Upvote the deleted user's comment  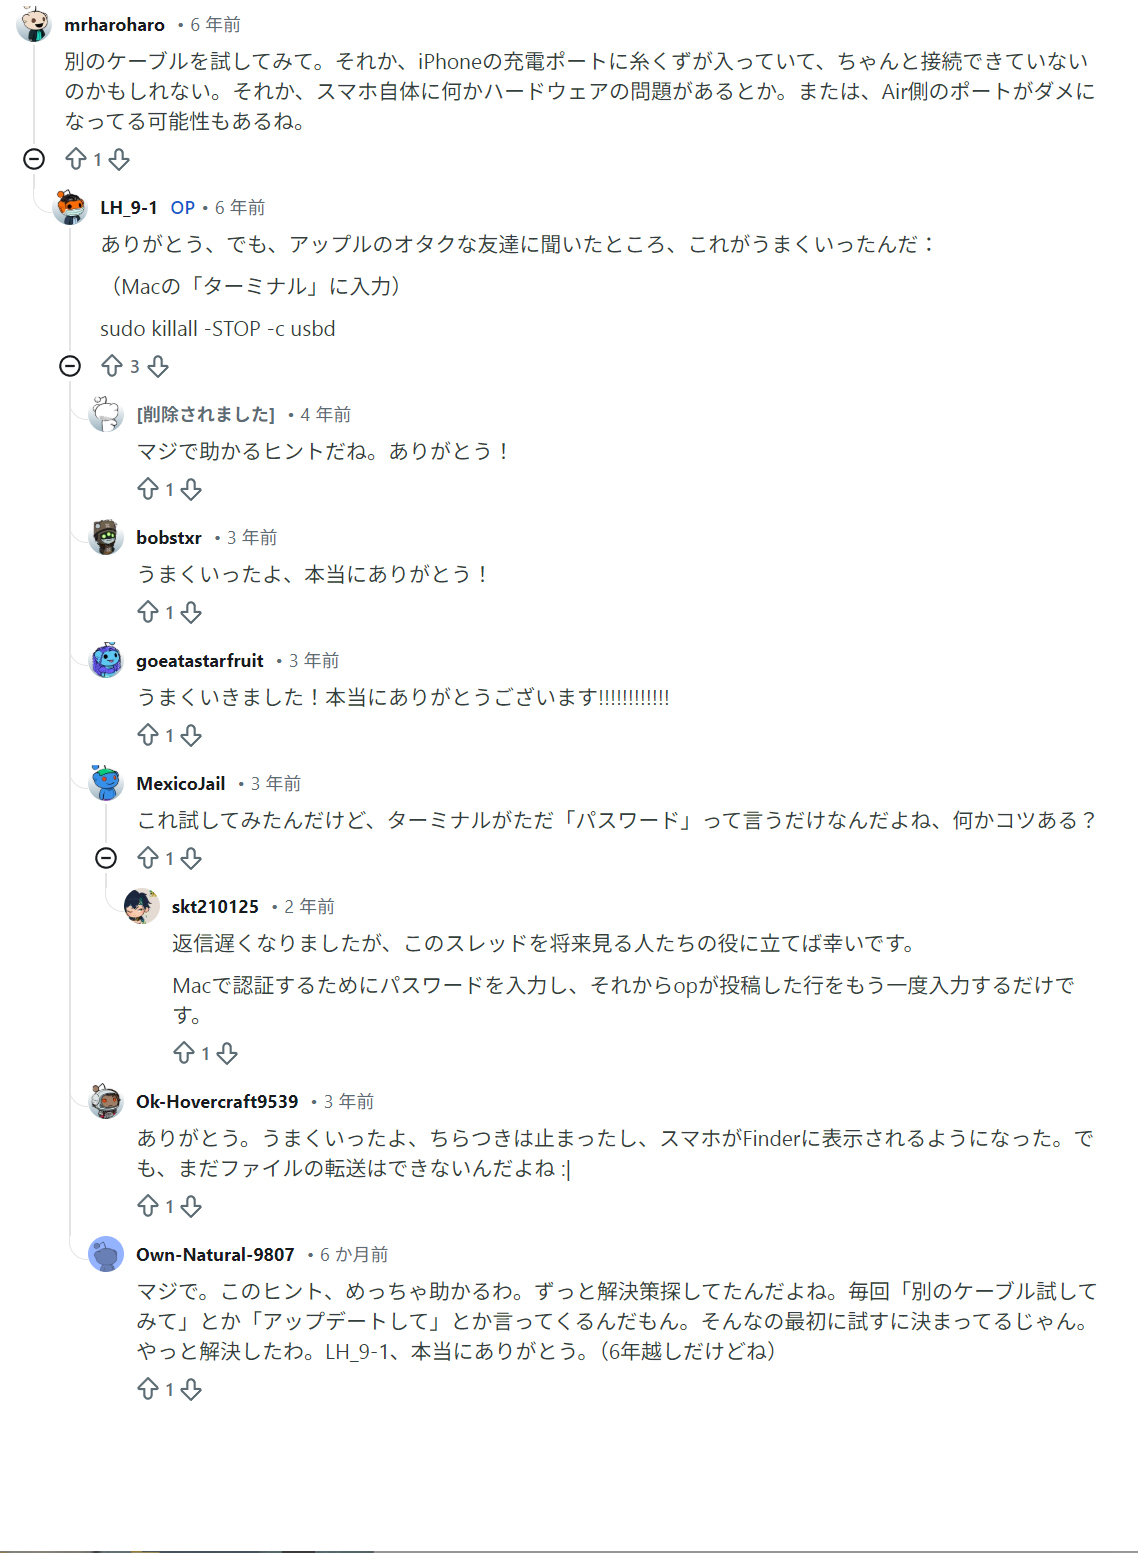click(x=148, y=489)
